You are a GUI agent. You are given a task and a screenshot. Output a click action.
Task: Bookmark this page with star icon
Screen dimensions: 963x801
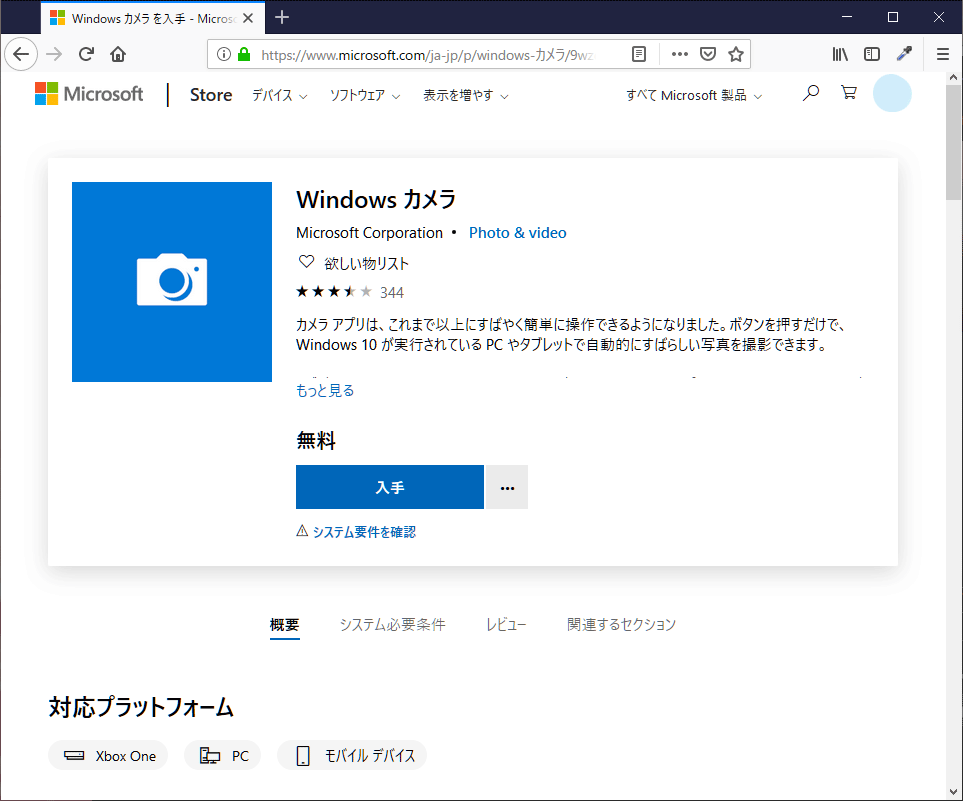736,54
